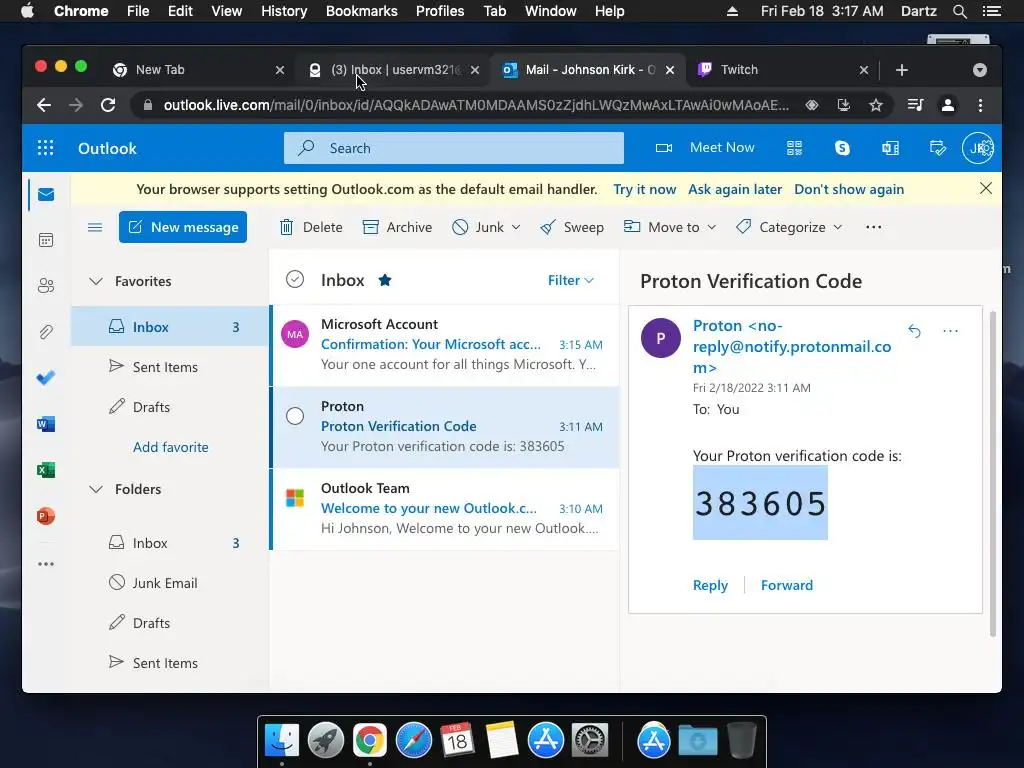This screenshot has height=768, width=1024.
Task: Click Add favorite link
Action: pyautogui.click(x=170, y=447)
